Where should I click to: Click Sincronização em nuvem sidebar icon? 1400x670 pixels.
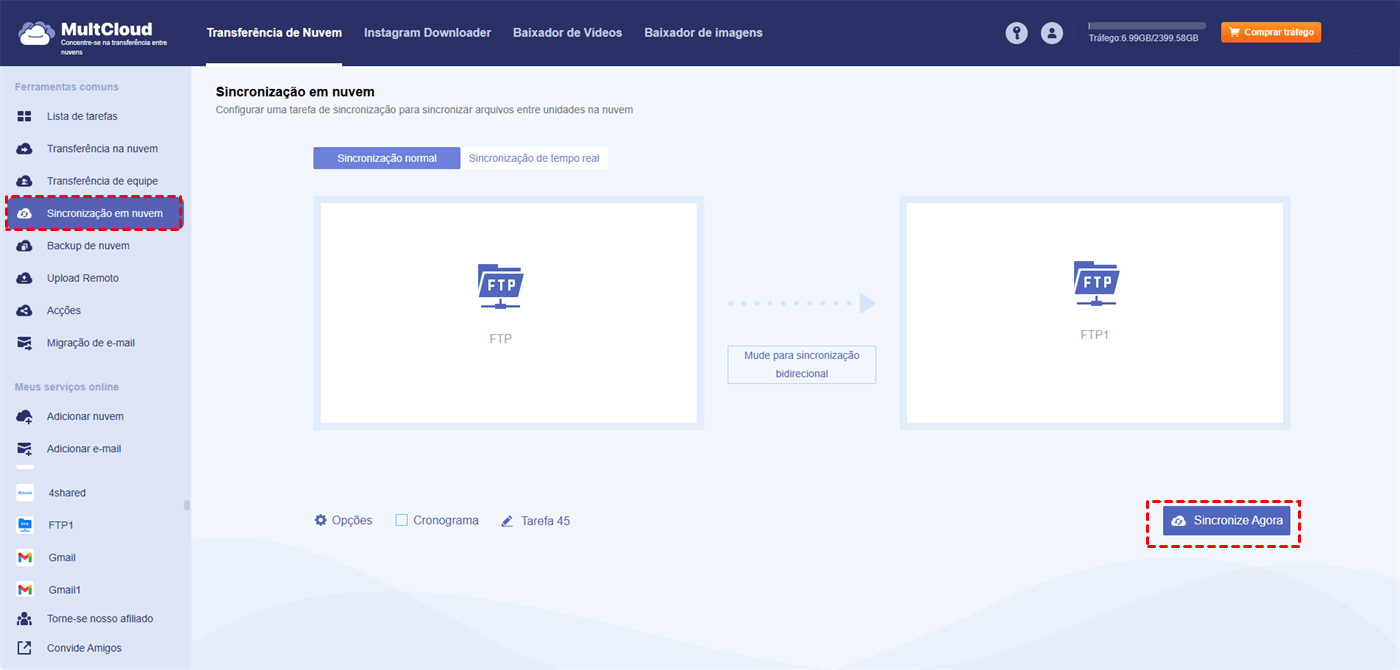coord(25,214)
